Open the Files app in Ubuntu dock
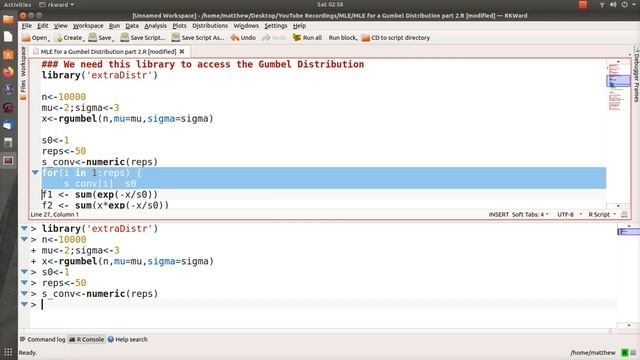 [x=8, y=19]
